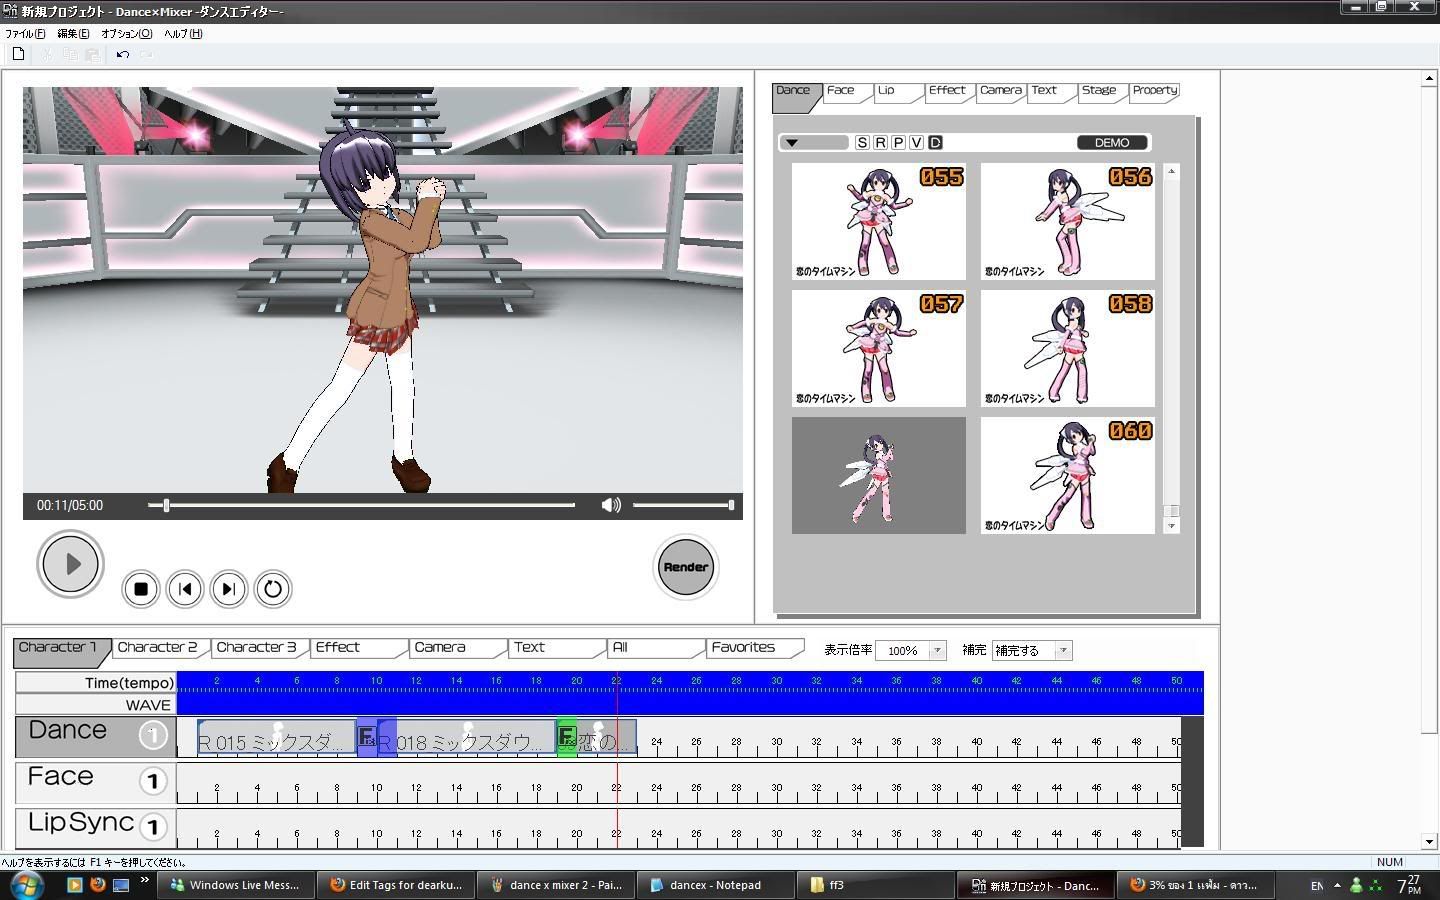Switch to the Camera tab in the right panel
This screenshot has width=1440, height=900.
(1000, 91)
